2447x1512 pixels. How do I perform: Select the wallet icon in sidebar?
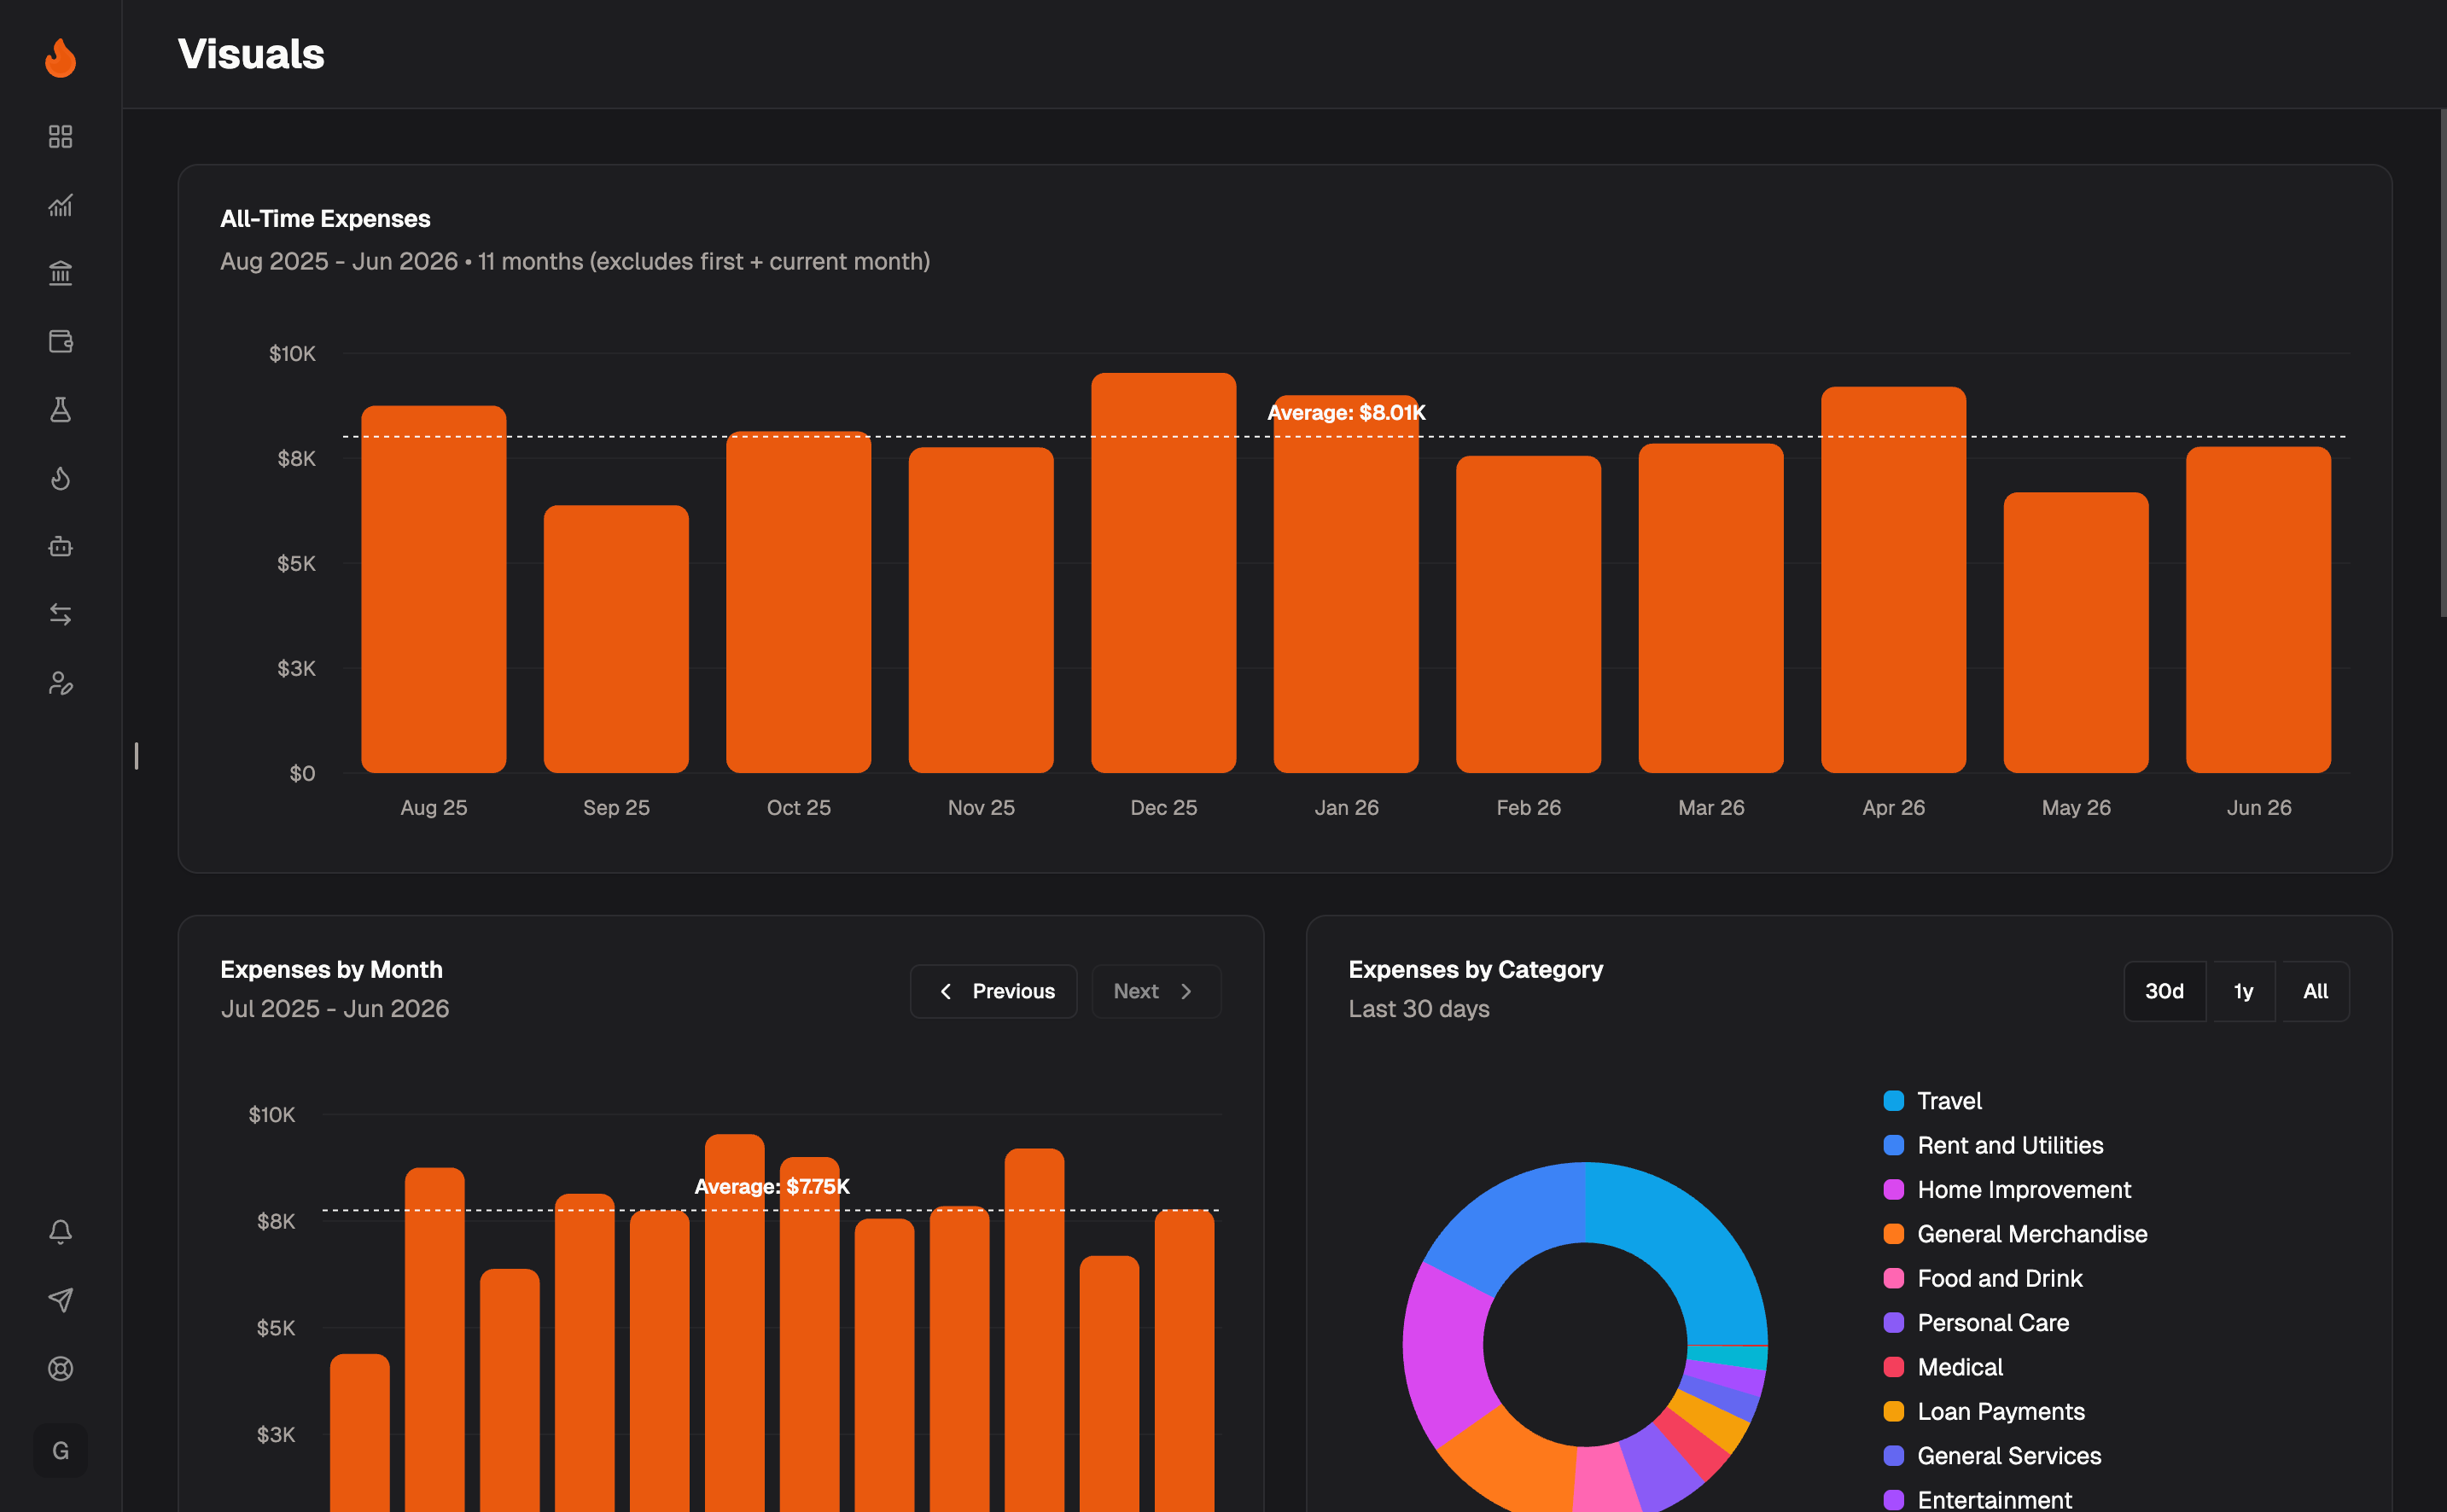click(60, 341)
